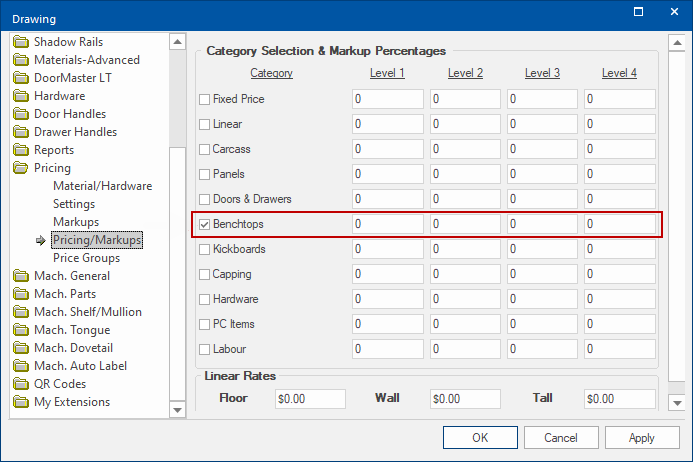Uncheck the Benchtops checkbox
693x462 pixels.
coord(204,225)
